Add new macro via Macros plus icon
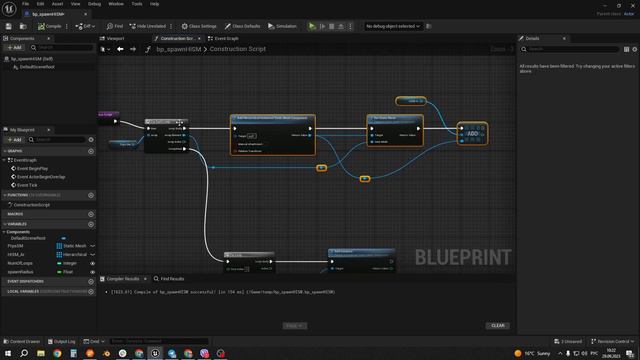 click(x=91, y=214)
